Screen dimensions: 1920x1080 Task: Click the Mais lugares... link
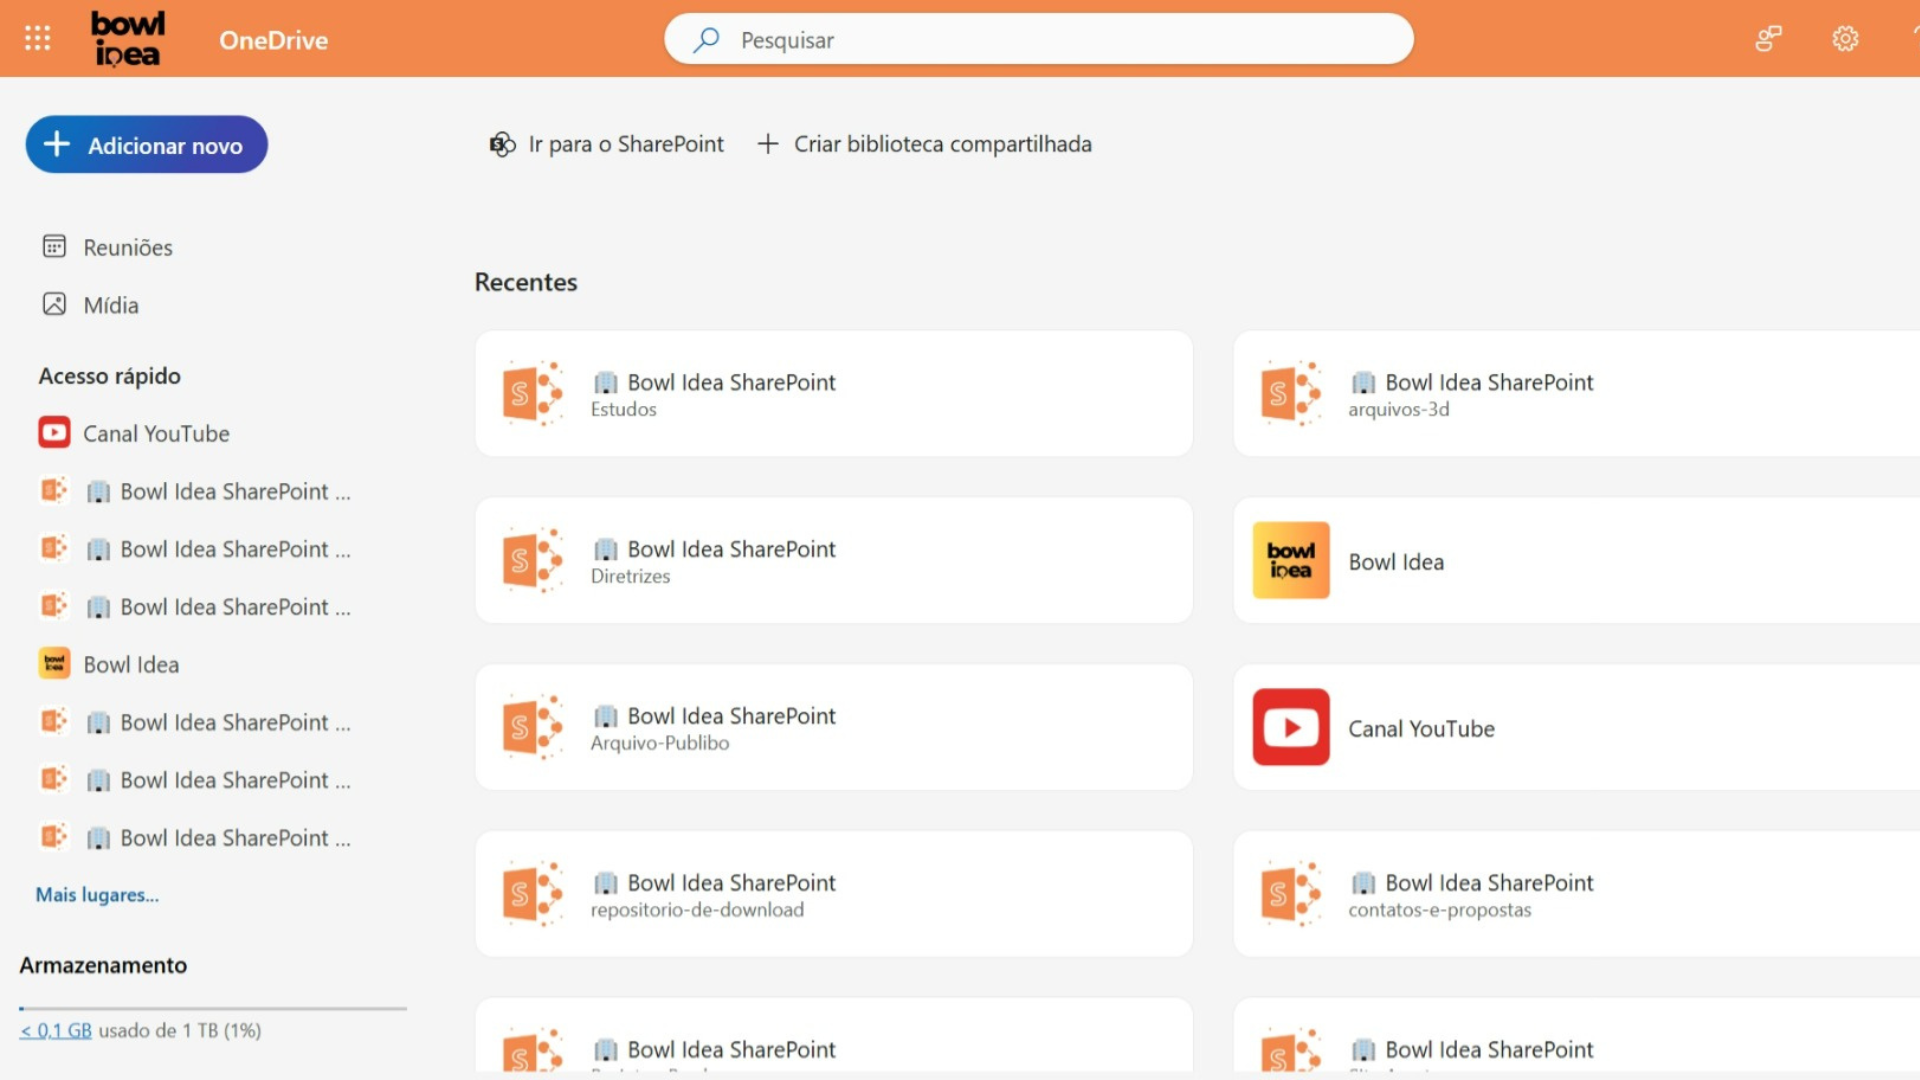pyautogui.click(x=97, y=895)
